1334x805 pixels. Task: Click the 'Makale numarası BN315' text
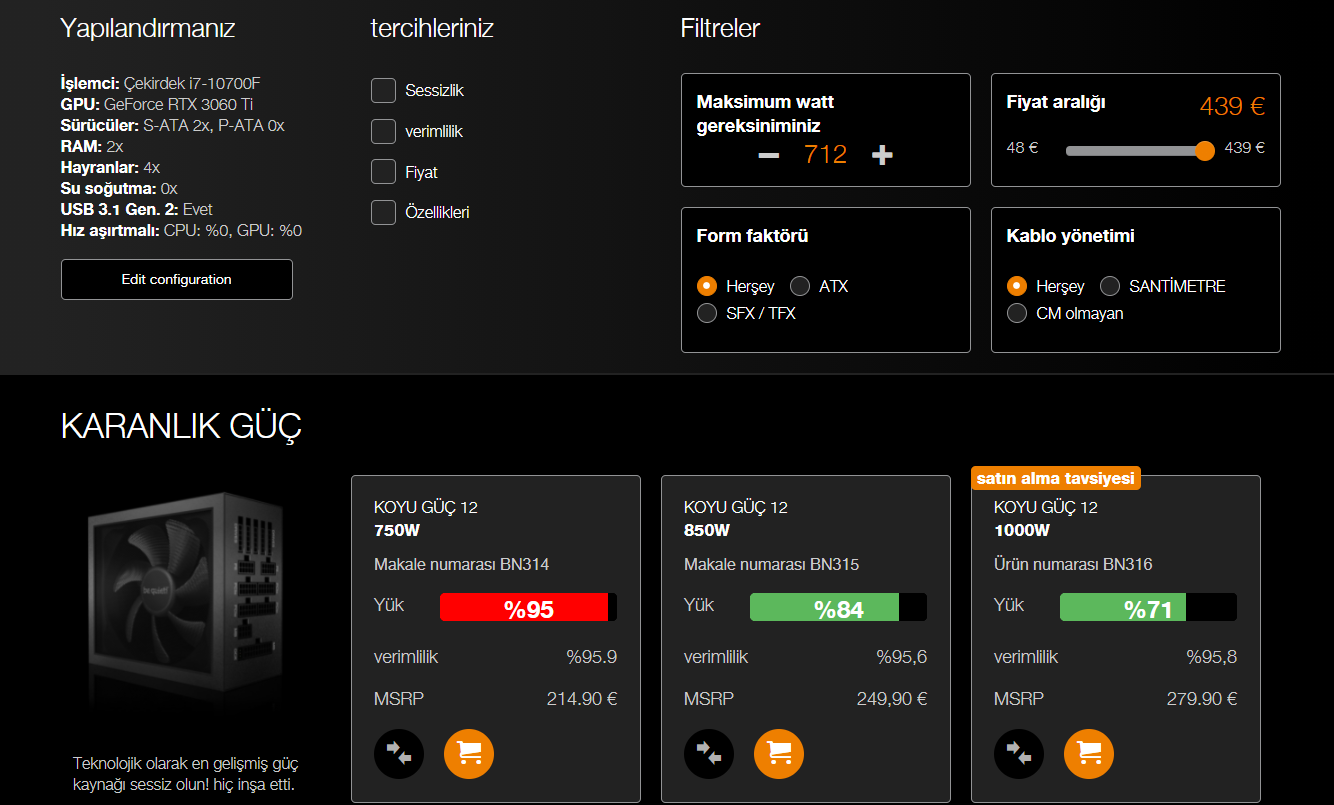pyautogui.click(x=771, y=564)
